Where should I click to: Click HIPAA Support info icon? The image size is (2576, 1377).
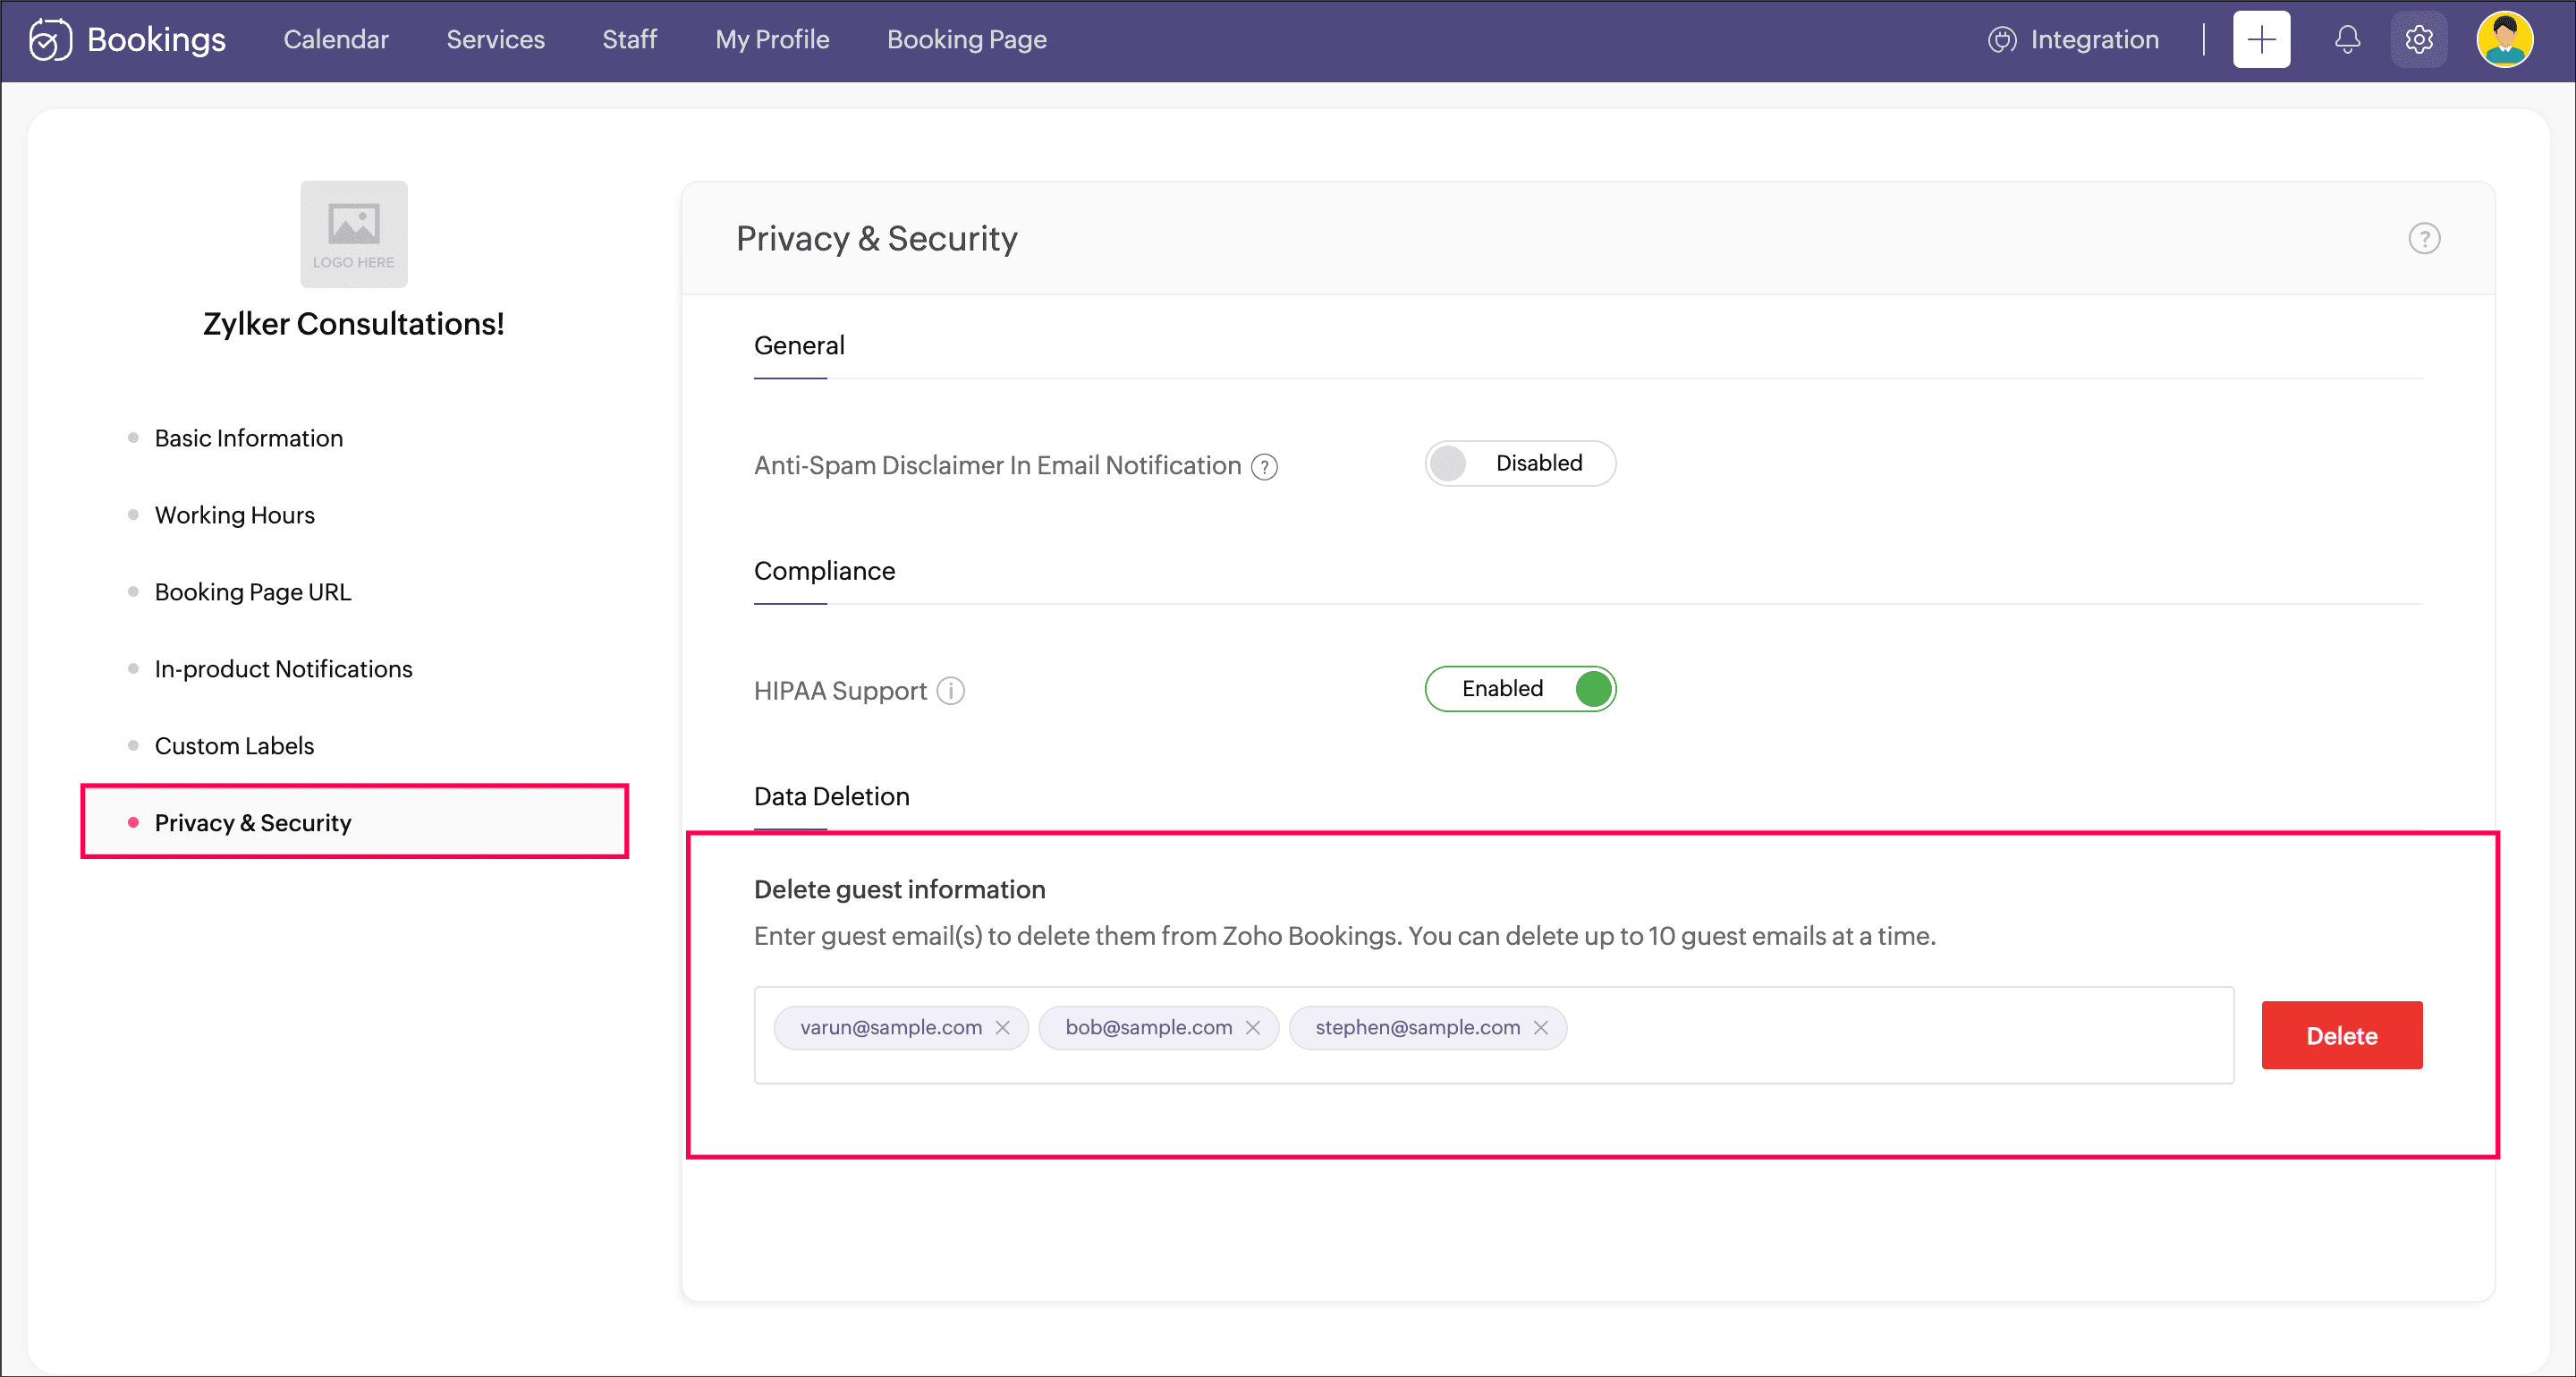coord(950,691)
